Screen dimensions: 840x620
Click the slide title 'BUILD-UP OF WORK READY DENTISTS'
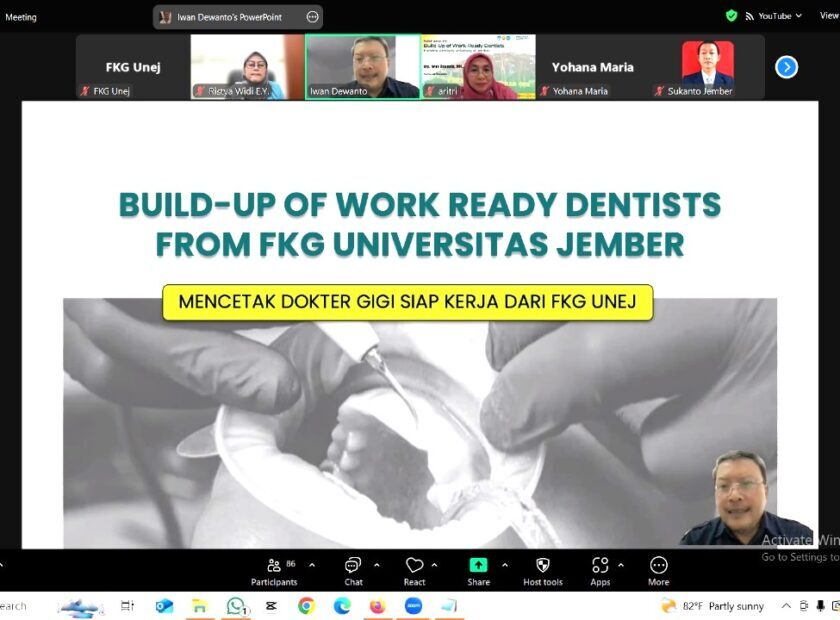coord(420,205)
